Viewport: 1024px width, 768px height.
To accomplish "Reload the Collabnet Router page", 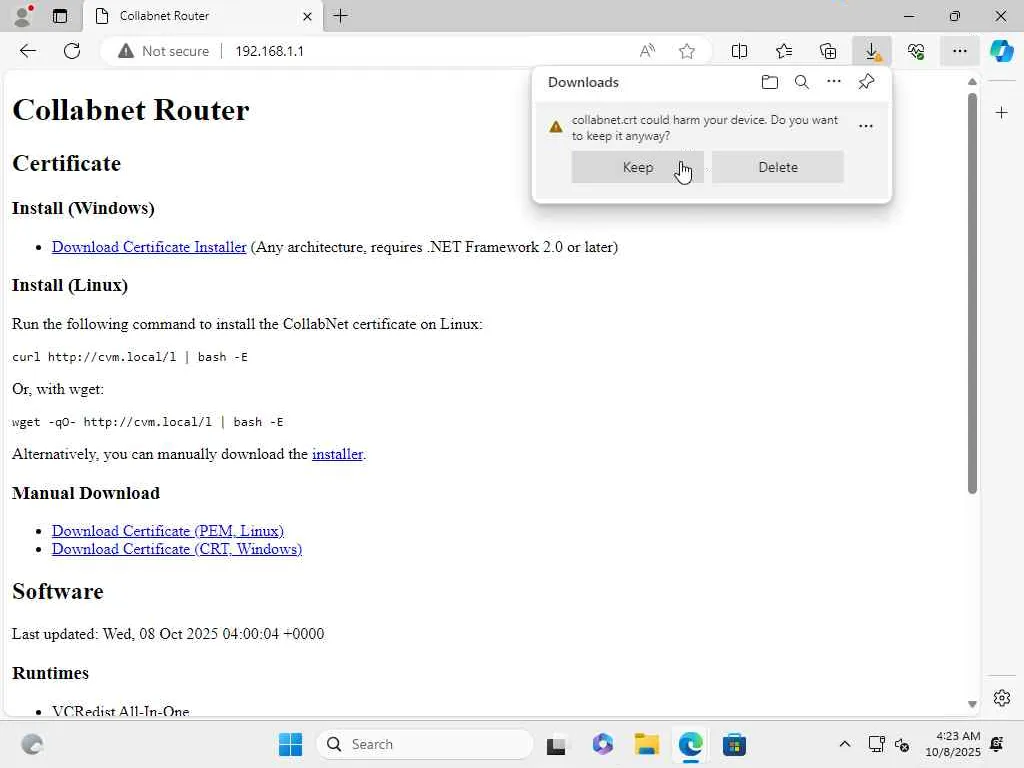I will tap(72, 51).
